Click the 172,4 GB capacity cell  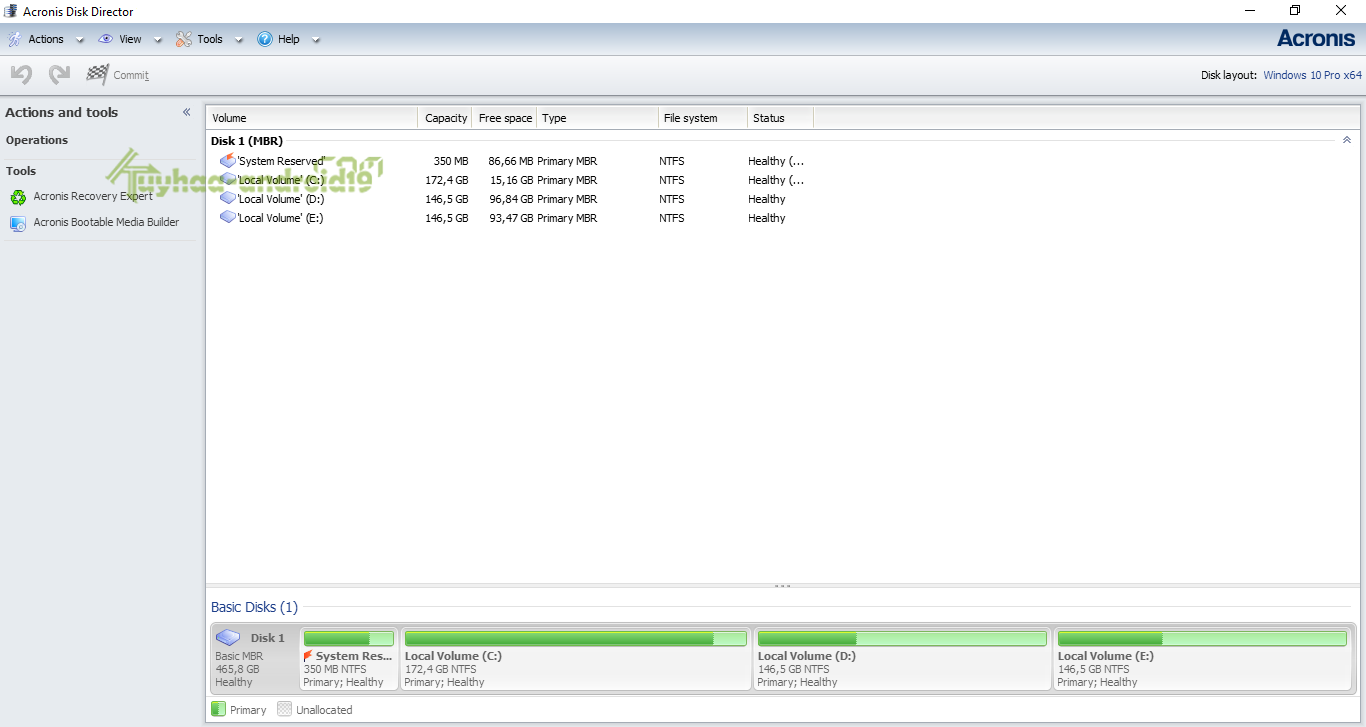(447, 180)
